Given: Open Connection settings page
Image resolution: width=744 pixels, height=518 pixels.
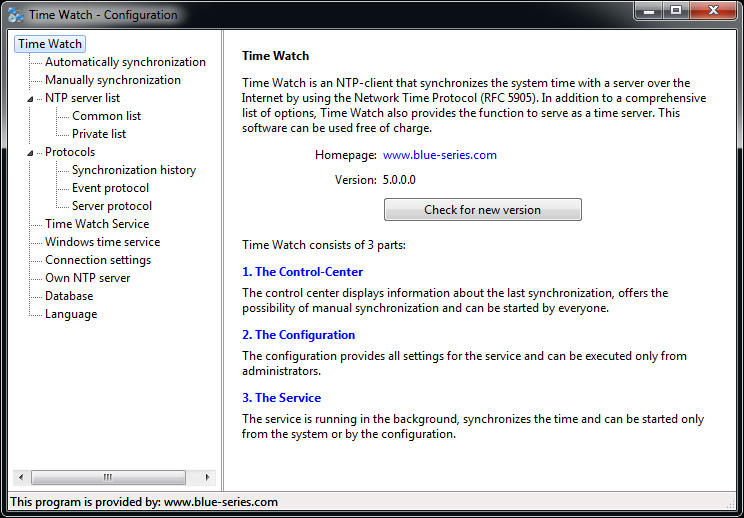Looking at the screenshot, I should [x=98, y=260].
